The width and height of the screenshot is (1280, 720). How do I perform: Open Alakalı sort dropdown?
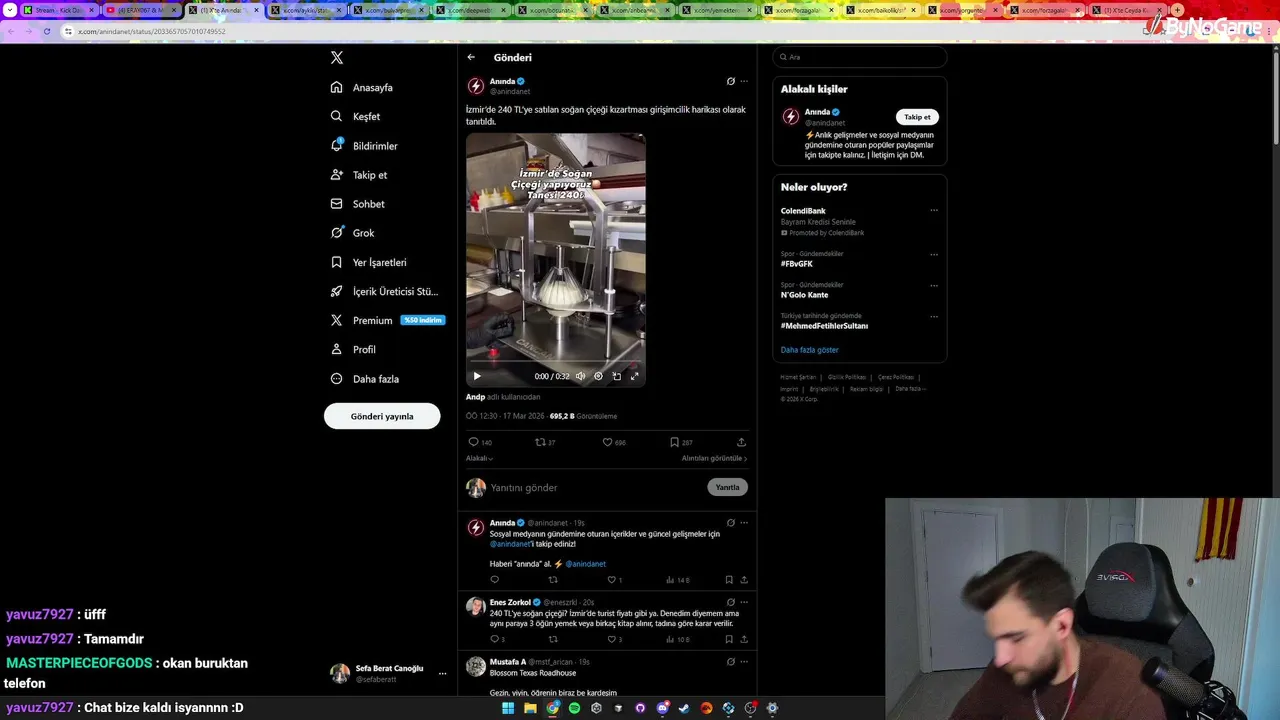pos(479,458)
